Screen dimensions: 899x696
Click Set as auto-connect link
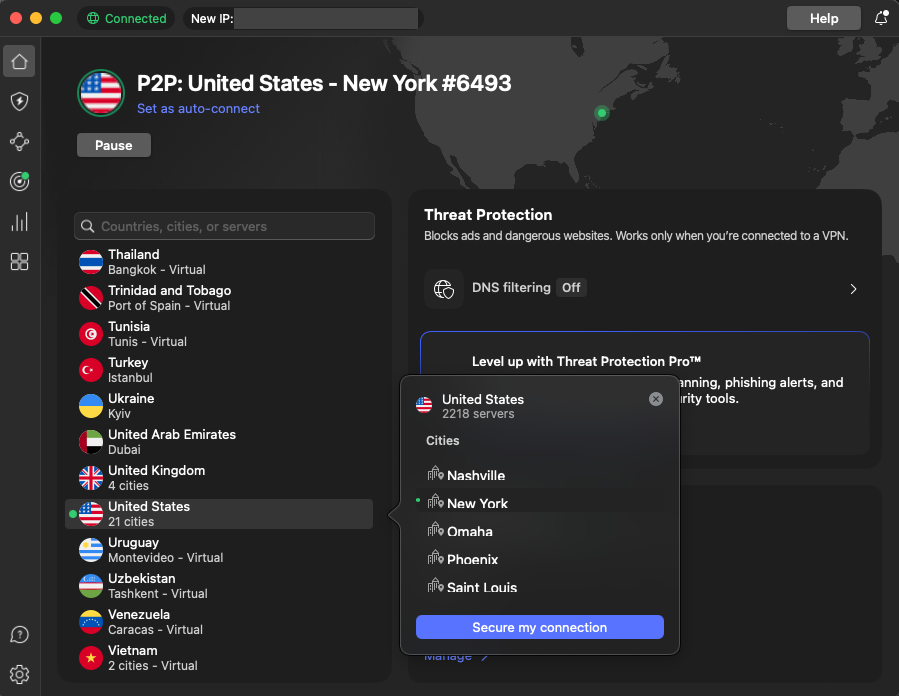pos(198,108)
